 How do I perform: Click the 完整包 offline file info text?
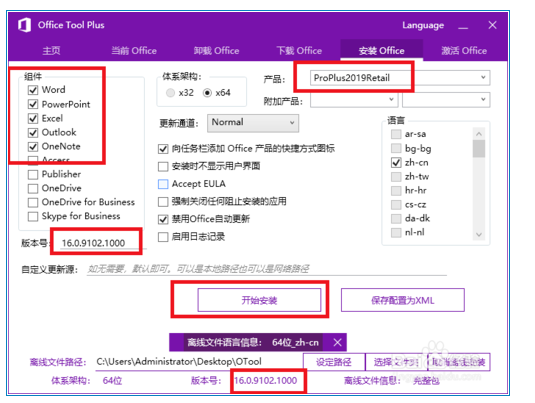pos(426,380)
